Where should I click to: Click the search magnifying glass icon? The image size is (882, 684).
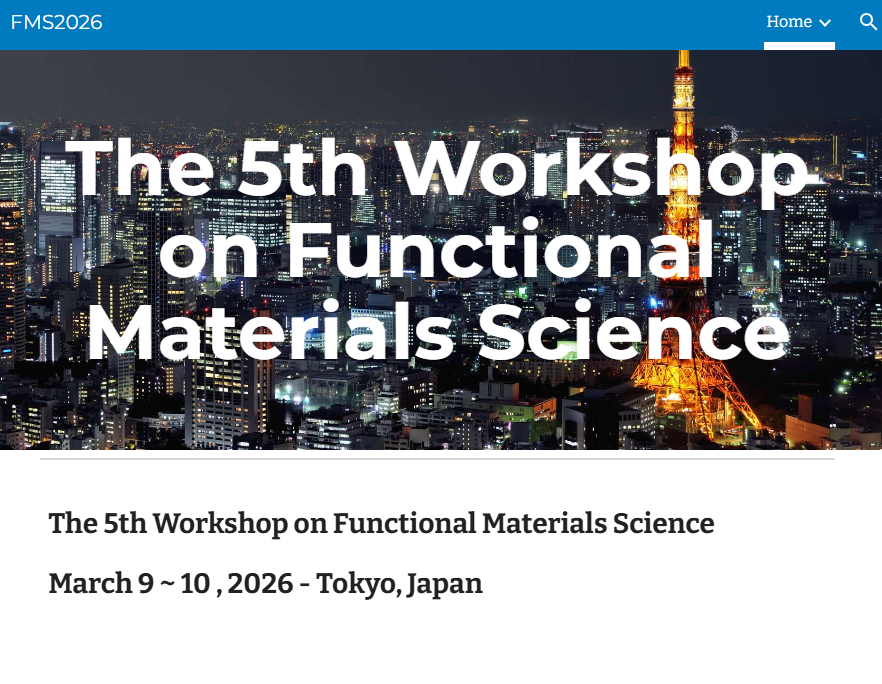[867, 22]
